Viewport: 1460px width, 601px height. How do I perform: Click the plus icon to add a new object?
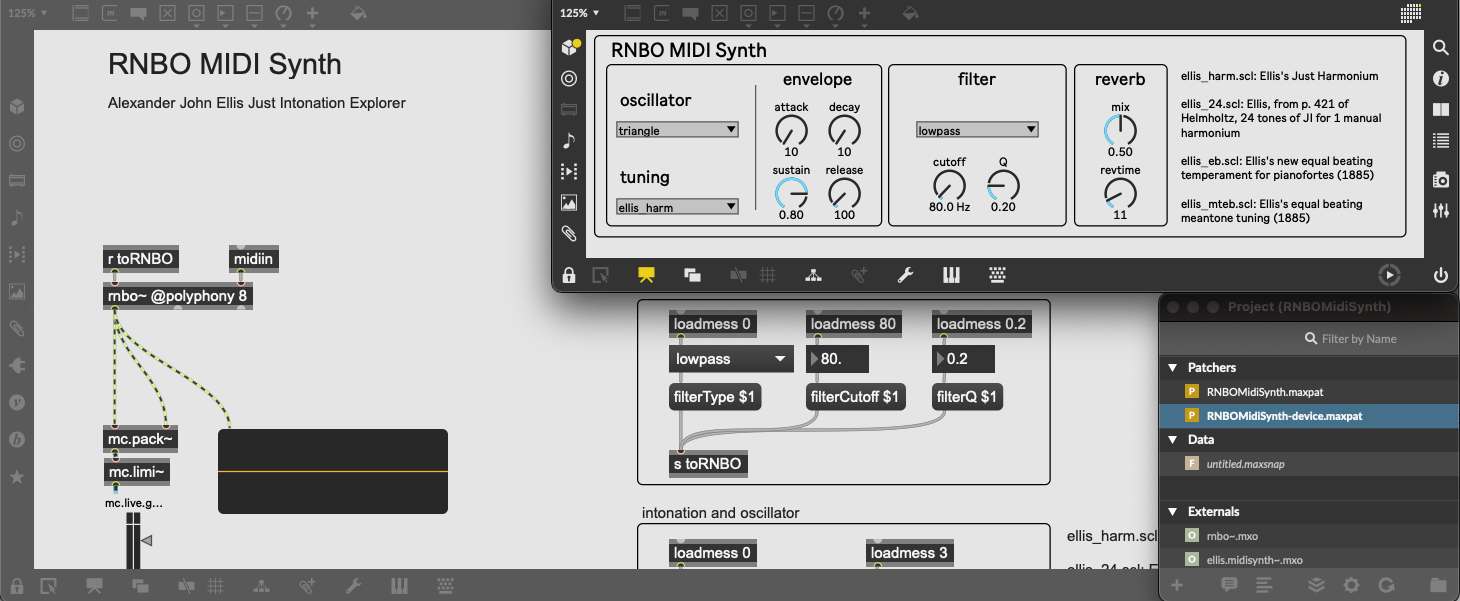[865, 14]
